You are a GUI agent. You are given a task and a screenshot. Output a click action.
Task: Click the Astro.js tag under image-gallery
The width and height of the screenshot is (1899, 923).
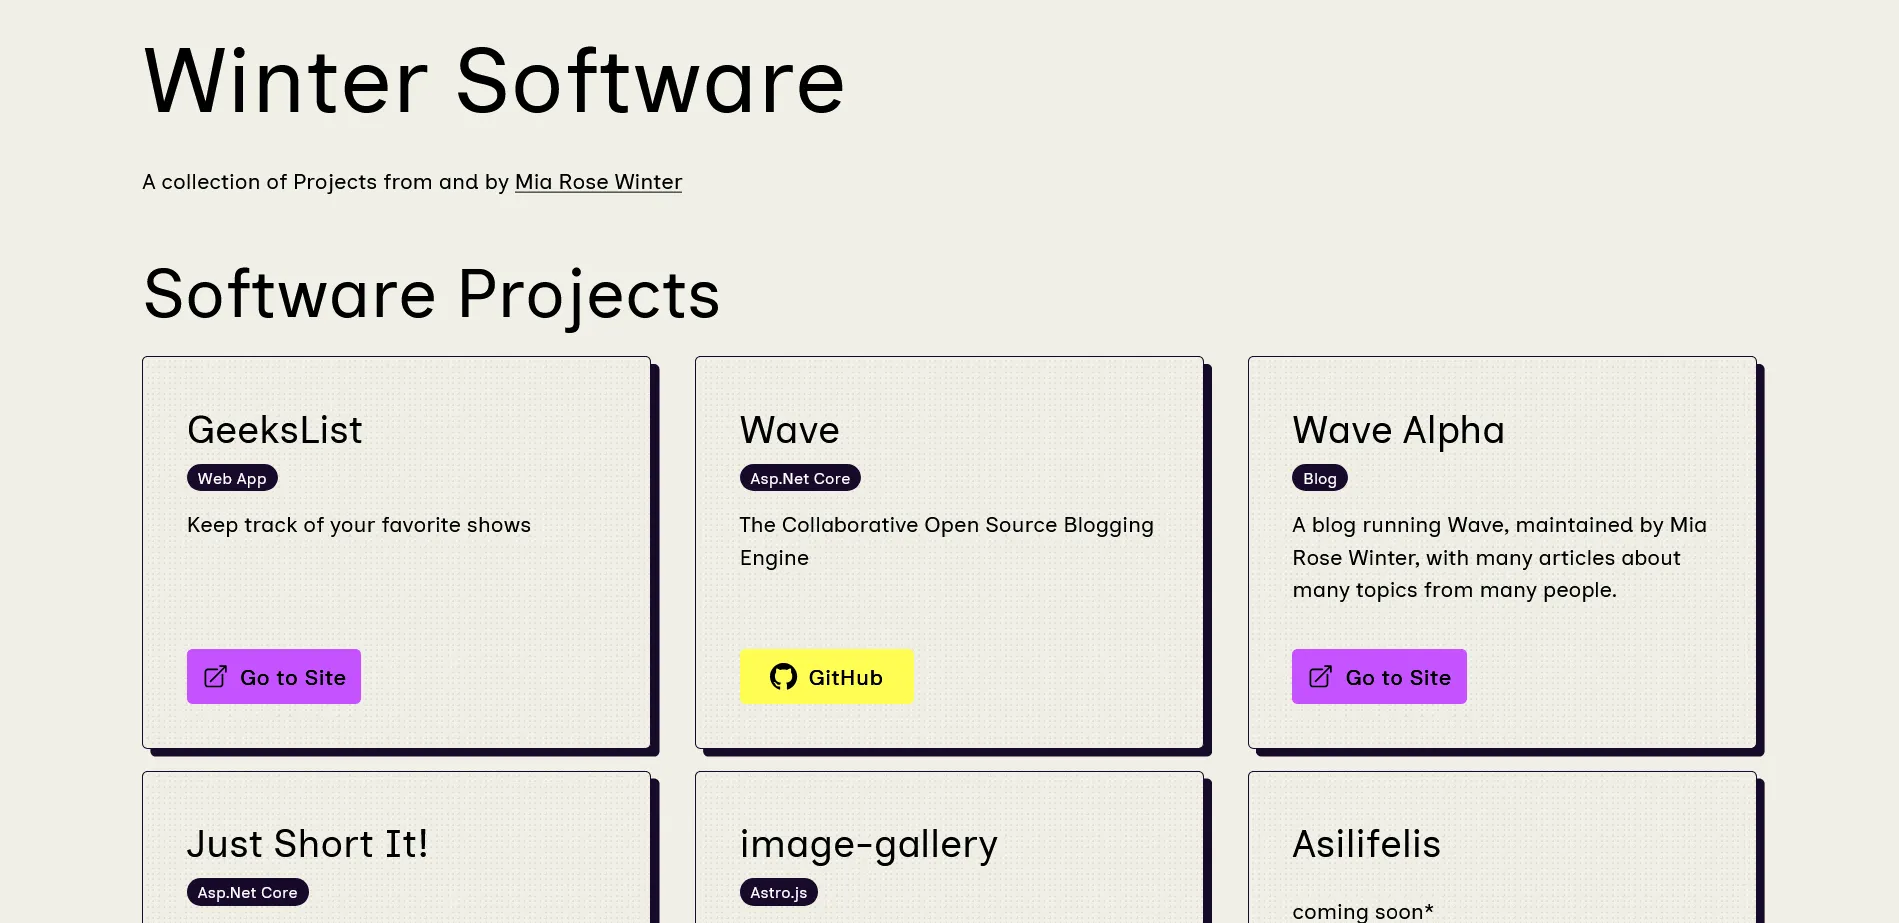coord(778,893)
